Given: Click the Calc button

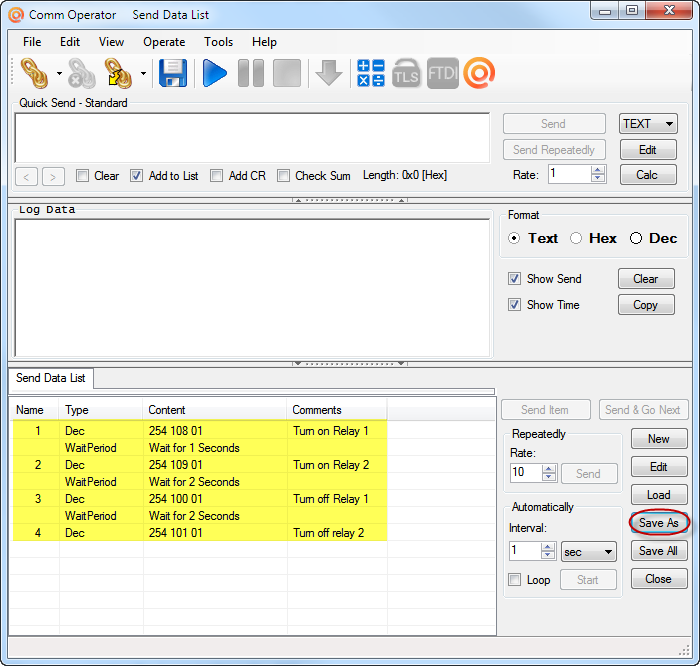Looking at the screenshot, I should point(648,175).
